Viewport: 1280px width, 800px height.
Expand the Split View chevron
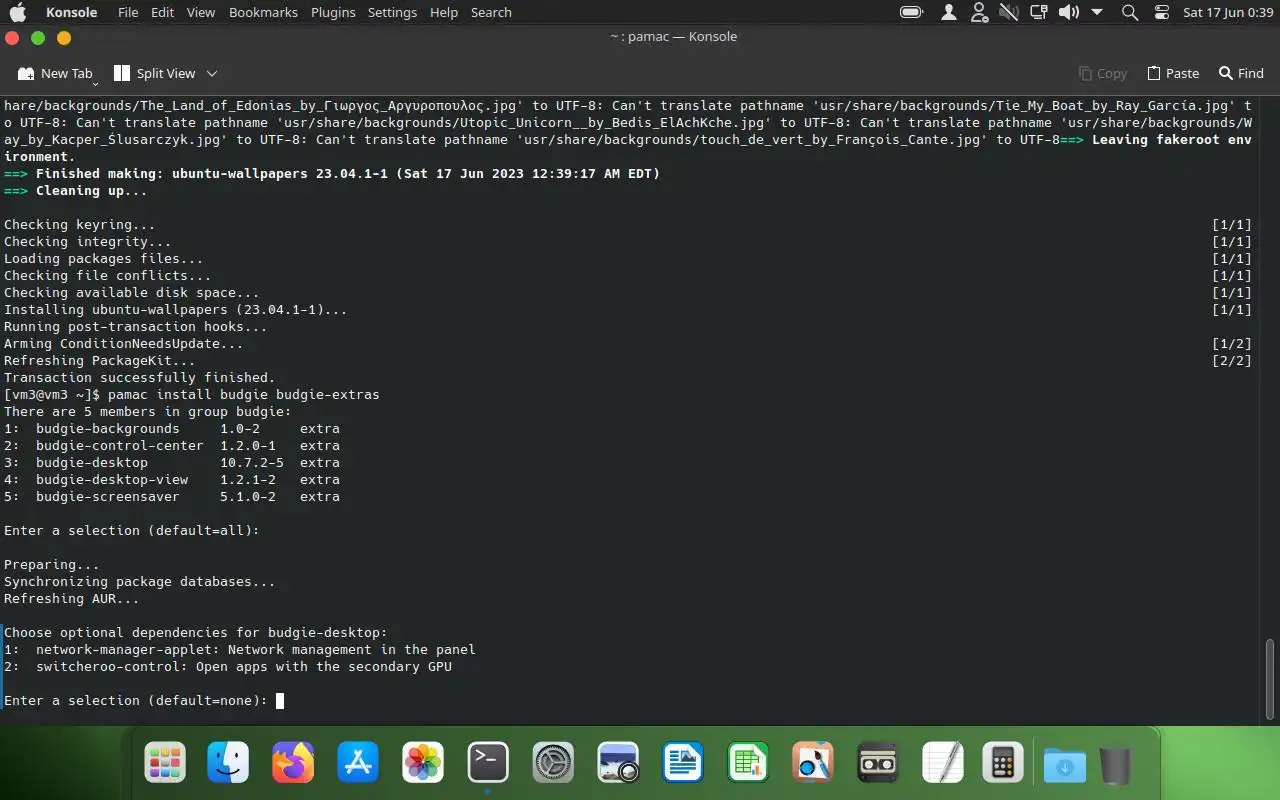click(212, 73)
